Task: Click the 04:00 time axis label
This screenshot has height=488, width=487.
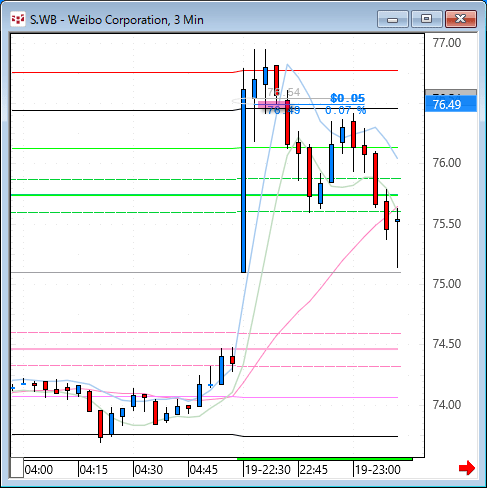Action: pyautogui.click(x=39, y=470)
